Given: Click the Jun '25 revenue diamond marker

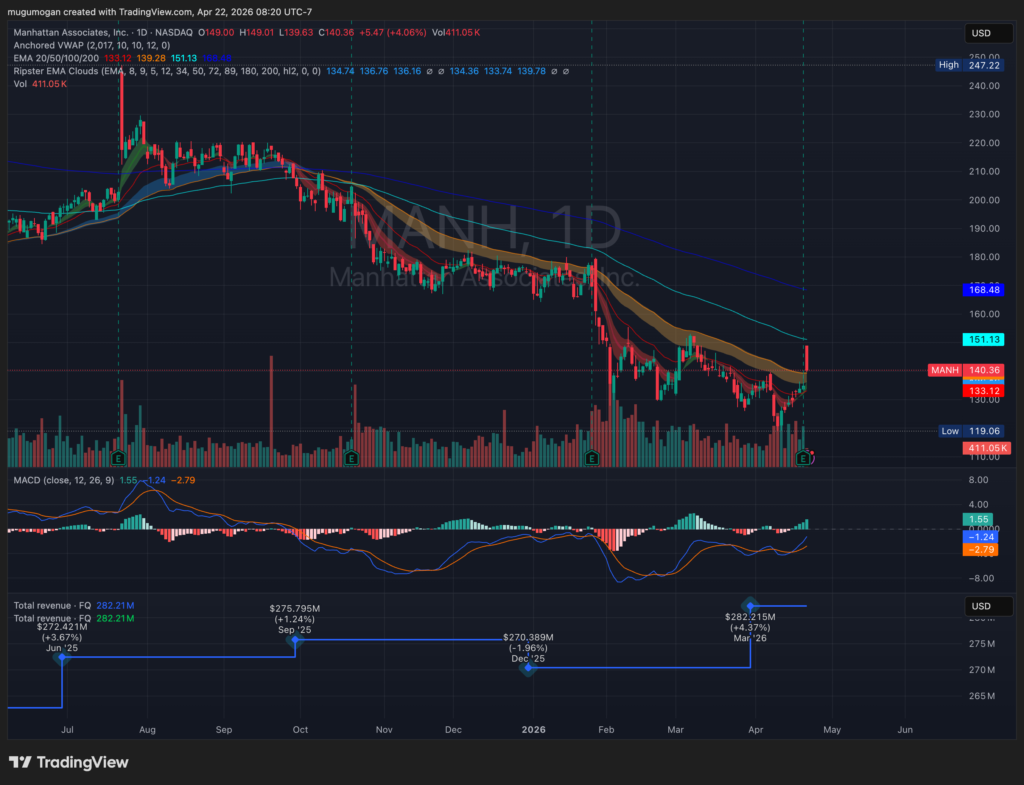Looking at the screenshot, I should [63, 657].
